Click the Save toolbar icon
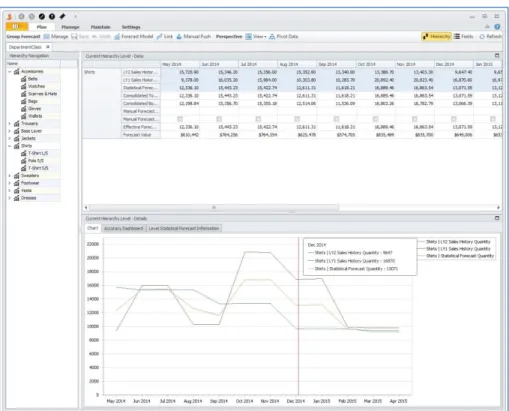This screenshot has width=509, height=411. click(x=74, y=36)
